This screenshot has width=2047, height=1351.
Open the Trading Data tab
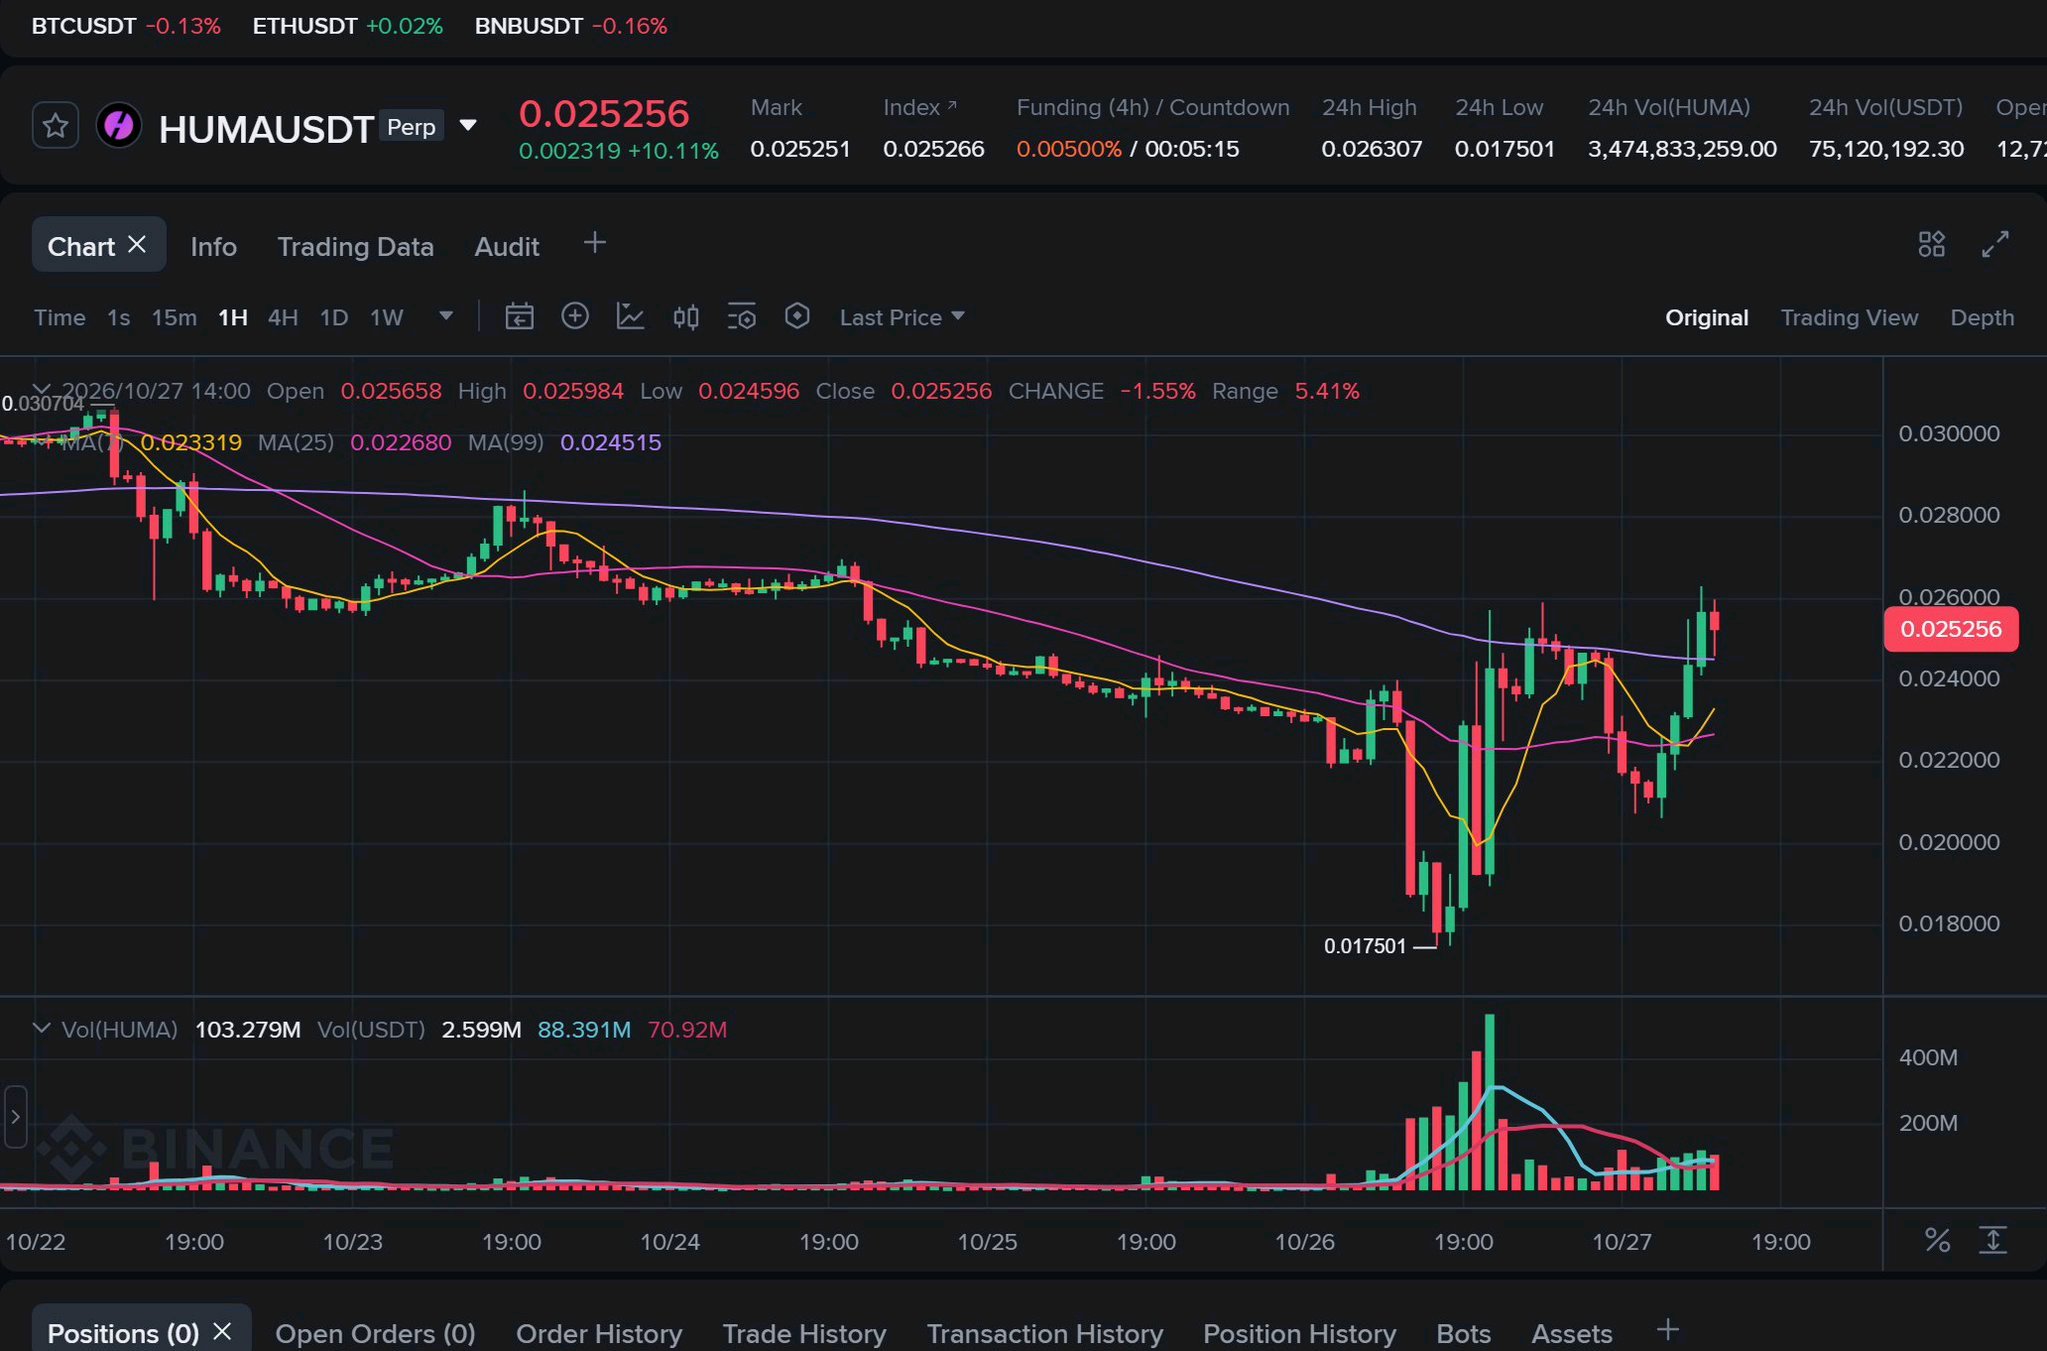tap(355, 246)
